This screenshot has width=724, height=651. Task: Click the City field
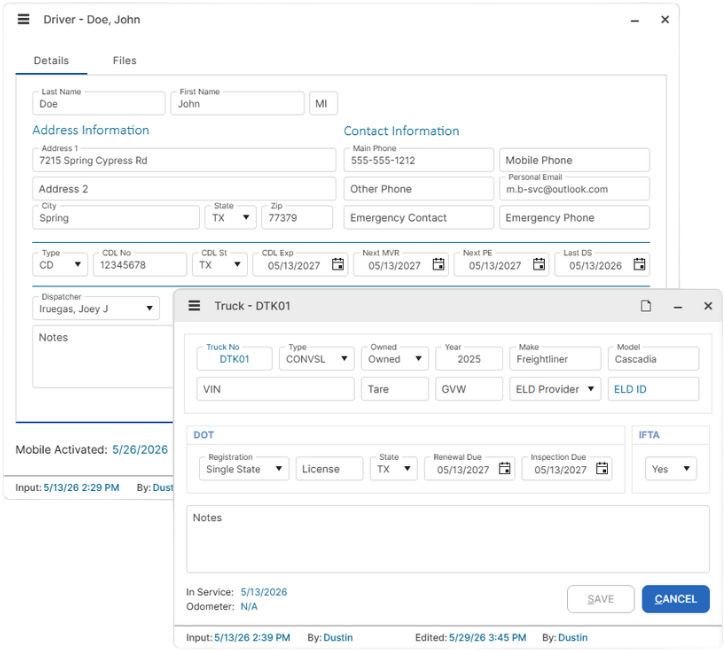click(116, 217)
